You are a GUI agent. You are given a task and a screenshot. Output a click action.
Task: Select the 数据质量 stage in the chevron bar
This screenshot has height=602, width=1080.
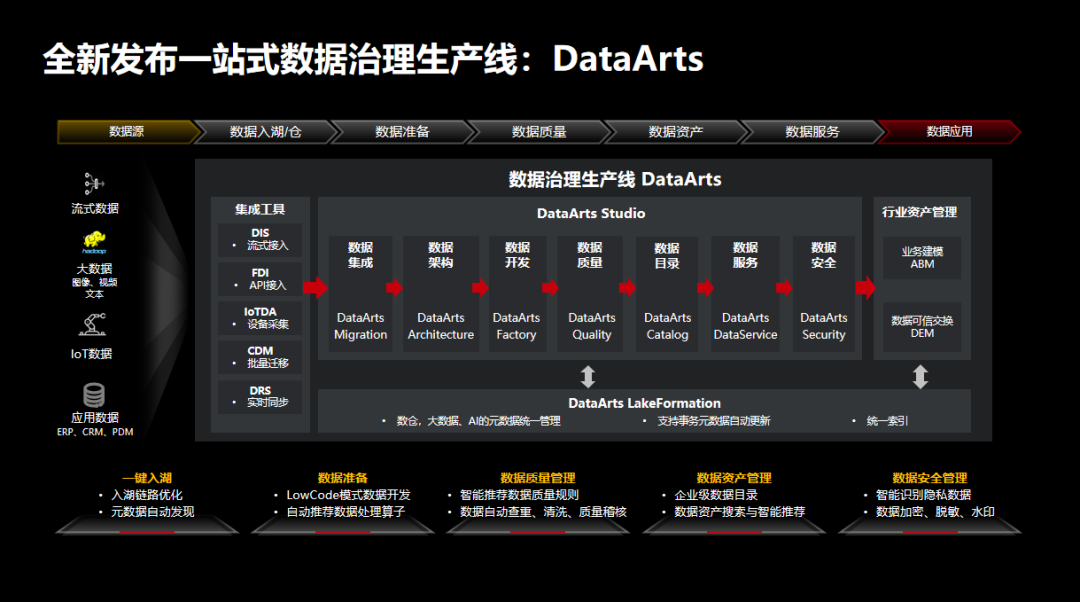539,132
